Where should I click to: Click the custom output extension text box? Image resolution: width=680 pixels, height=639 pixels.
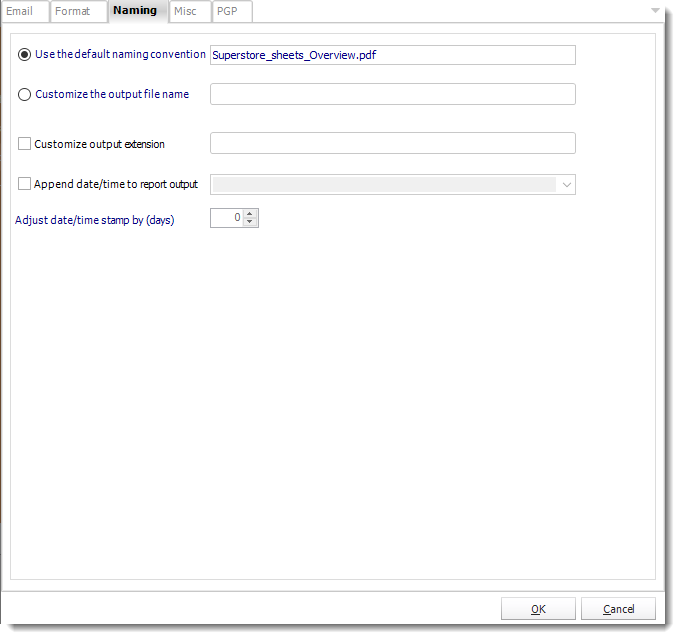click(392, 143)
